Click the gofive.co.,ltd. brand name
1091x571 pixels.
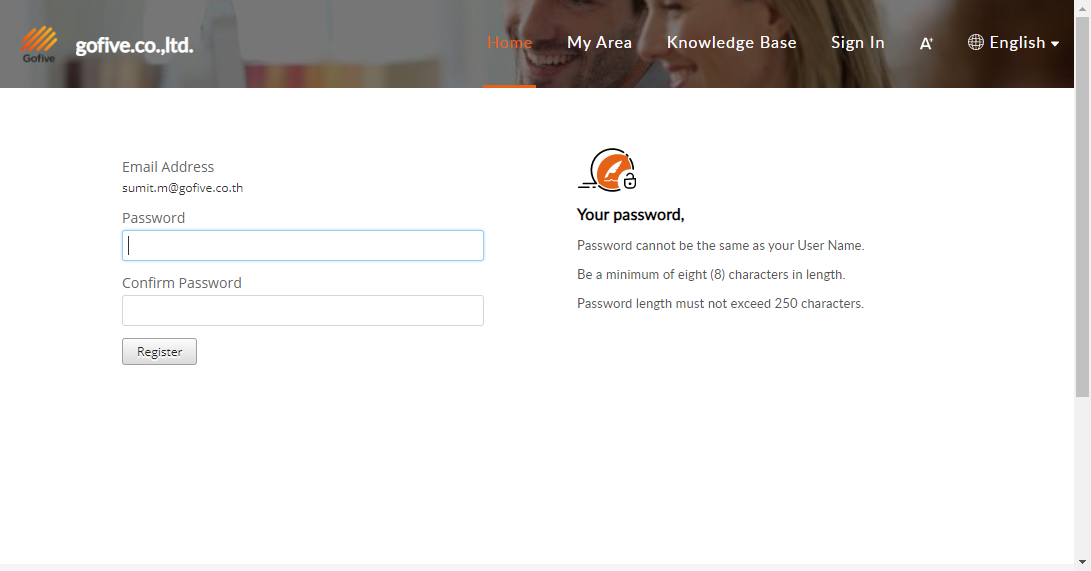coord(134,45)
